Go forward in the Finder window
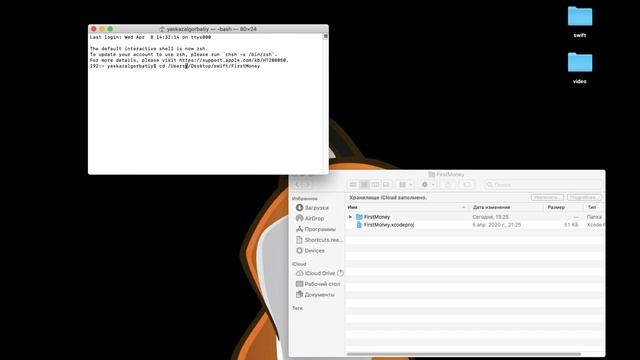This screenshot has height=360, width=640. tap(308, 185)
